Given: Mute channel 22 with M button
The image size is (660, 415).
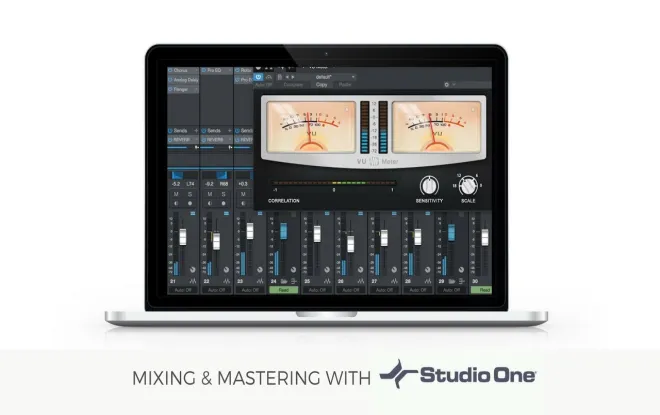Looking at the screenshot, I should pyautogui.click(x=210, y=194).
